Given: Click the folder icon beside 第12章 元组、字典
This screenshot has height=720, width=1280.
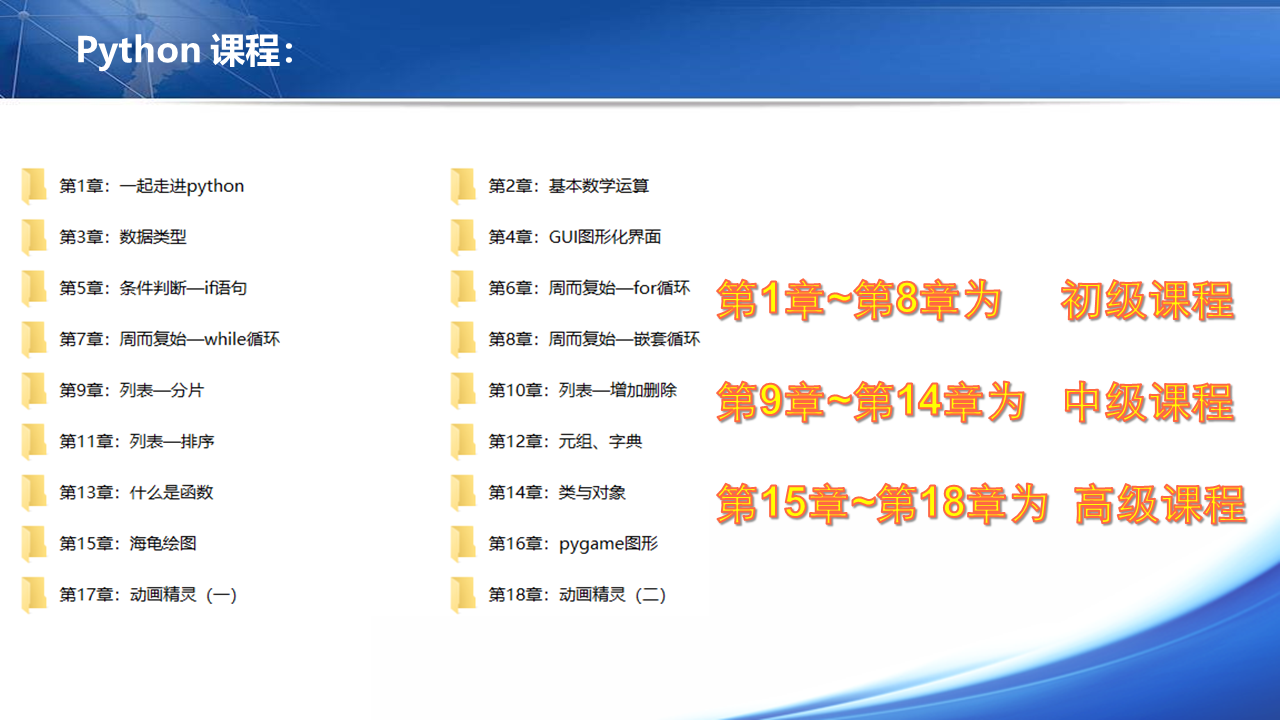Looking at the screenshot, I should (x=462, y=441).
